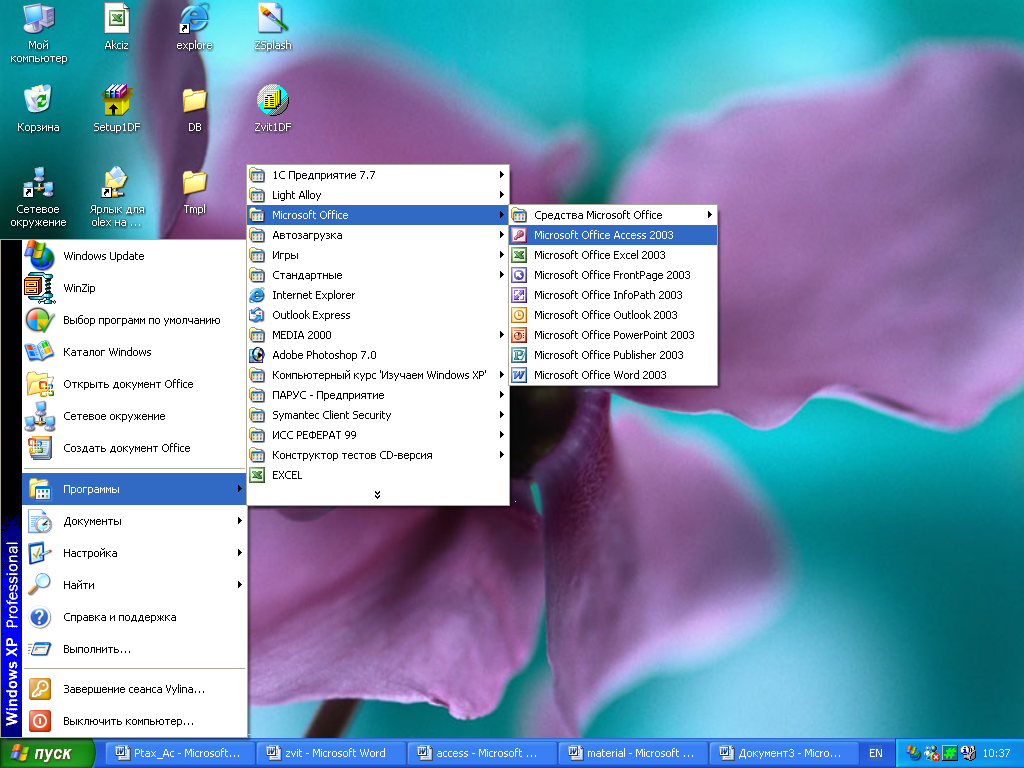Click Открыть документ Office entry
The height and width of the screenshot is (768, 1024).
[x=134, y=384]
